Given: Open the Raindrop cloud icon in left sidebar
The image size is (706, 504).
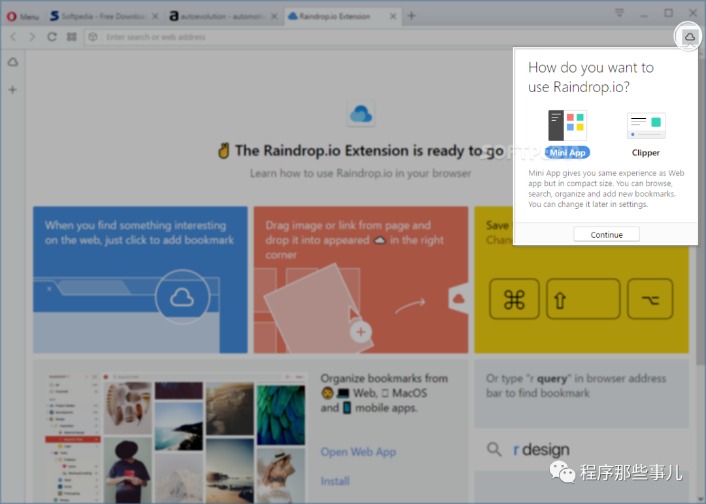Looking at the screenshot, I should [13, 62].
